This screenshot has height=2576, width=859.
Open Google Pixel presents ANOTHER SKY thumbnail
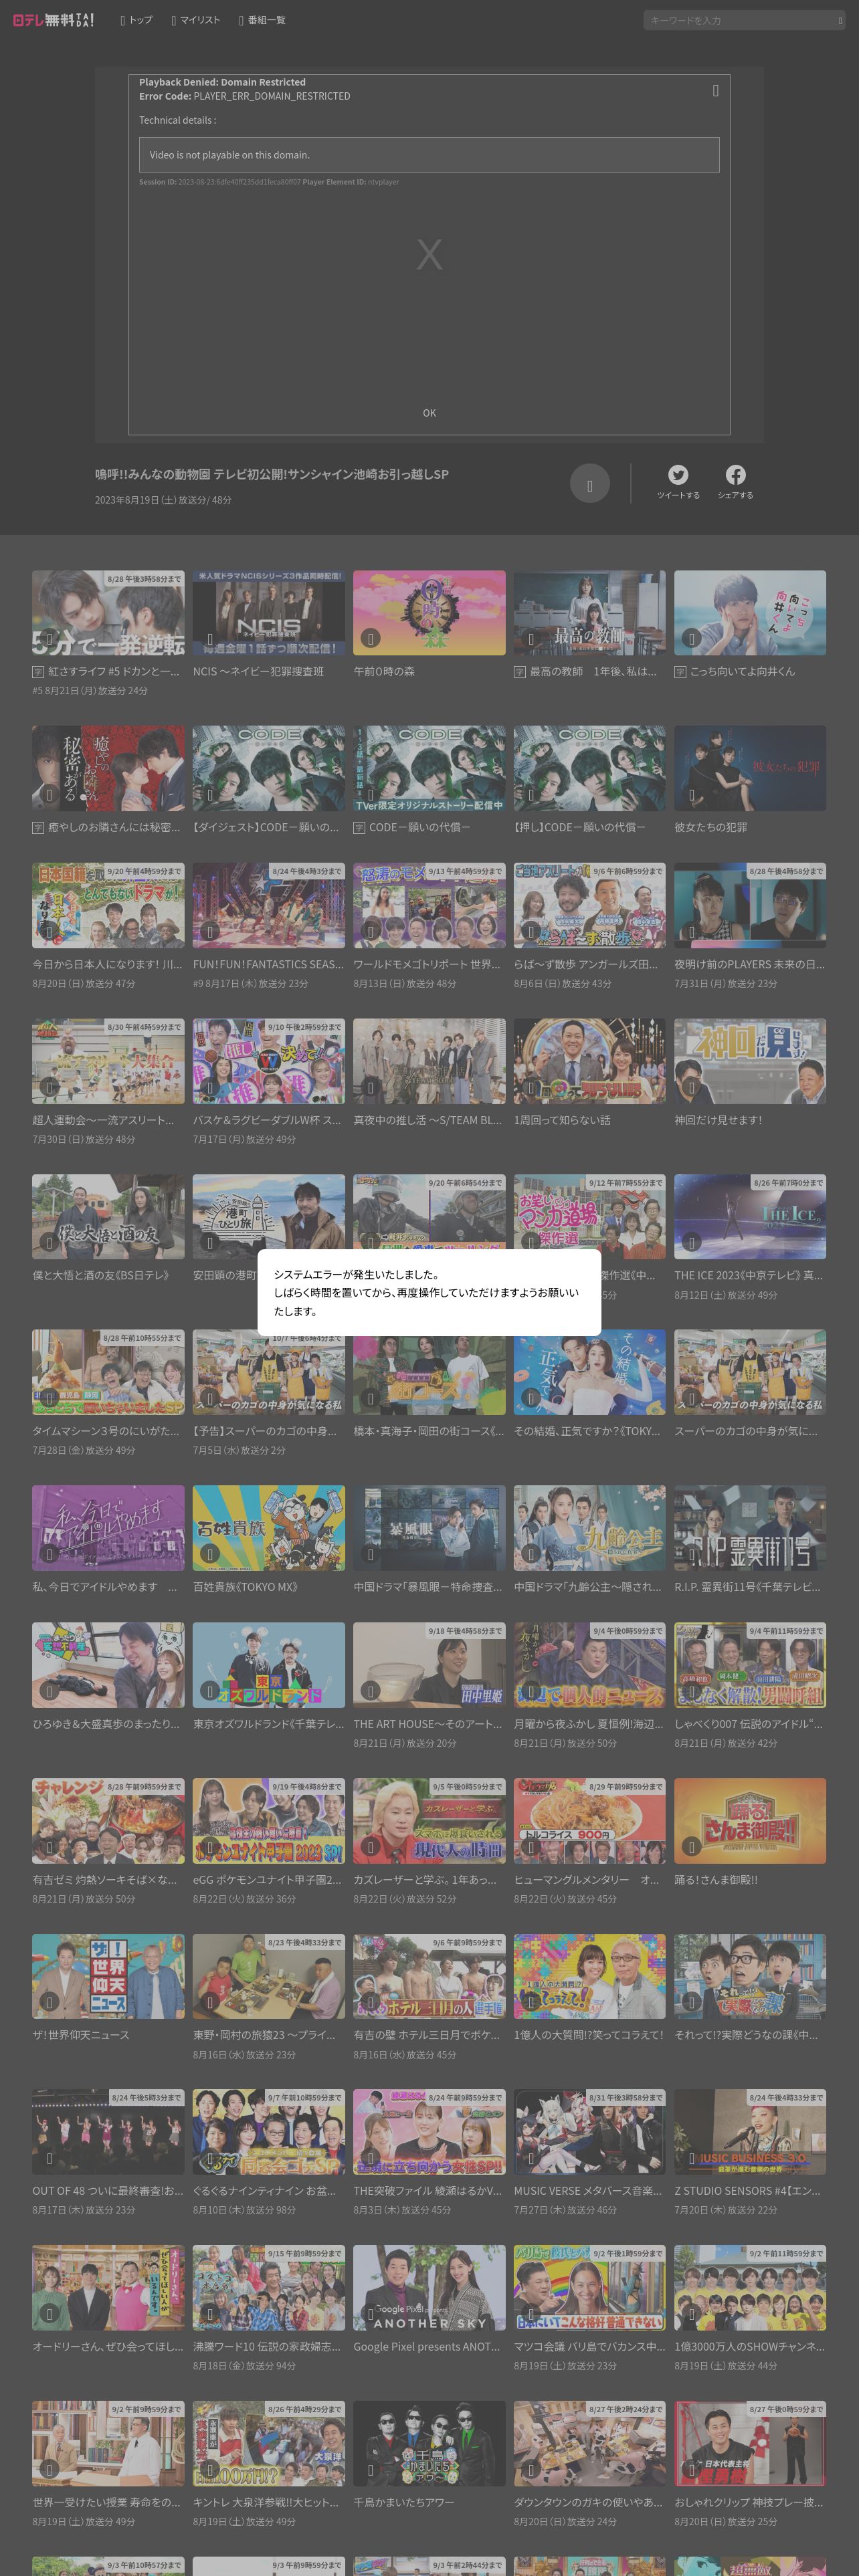[429, 2288]
